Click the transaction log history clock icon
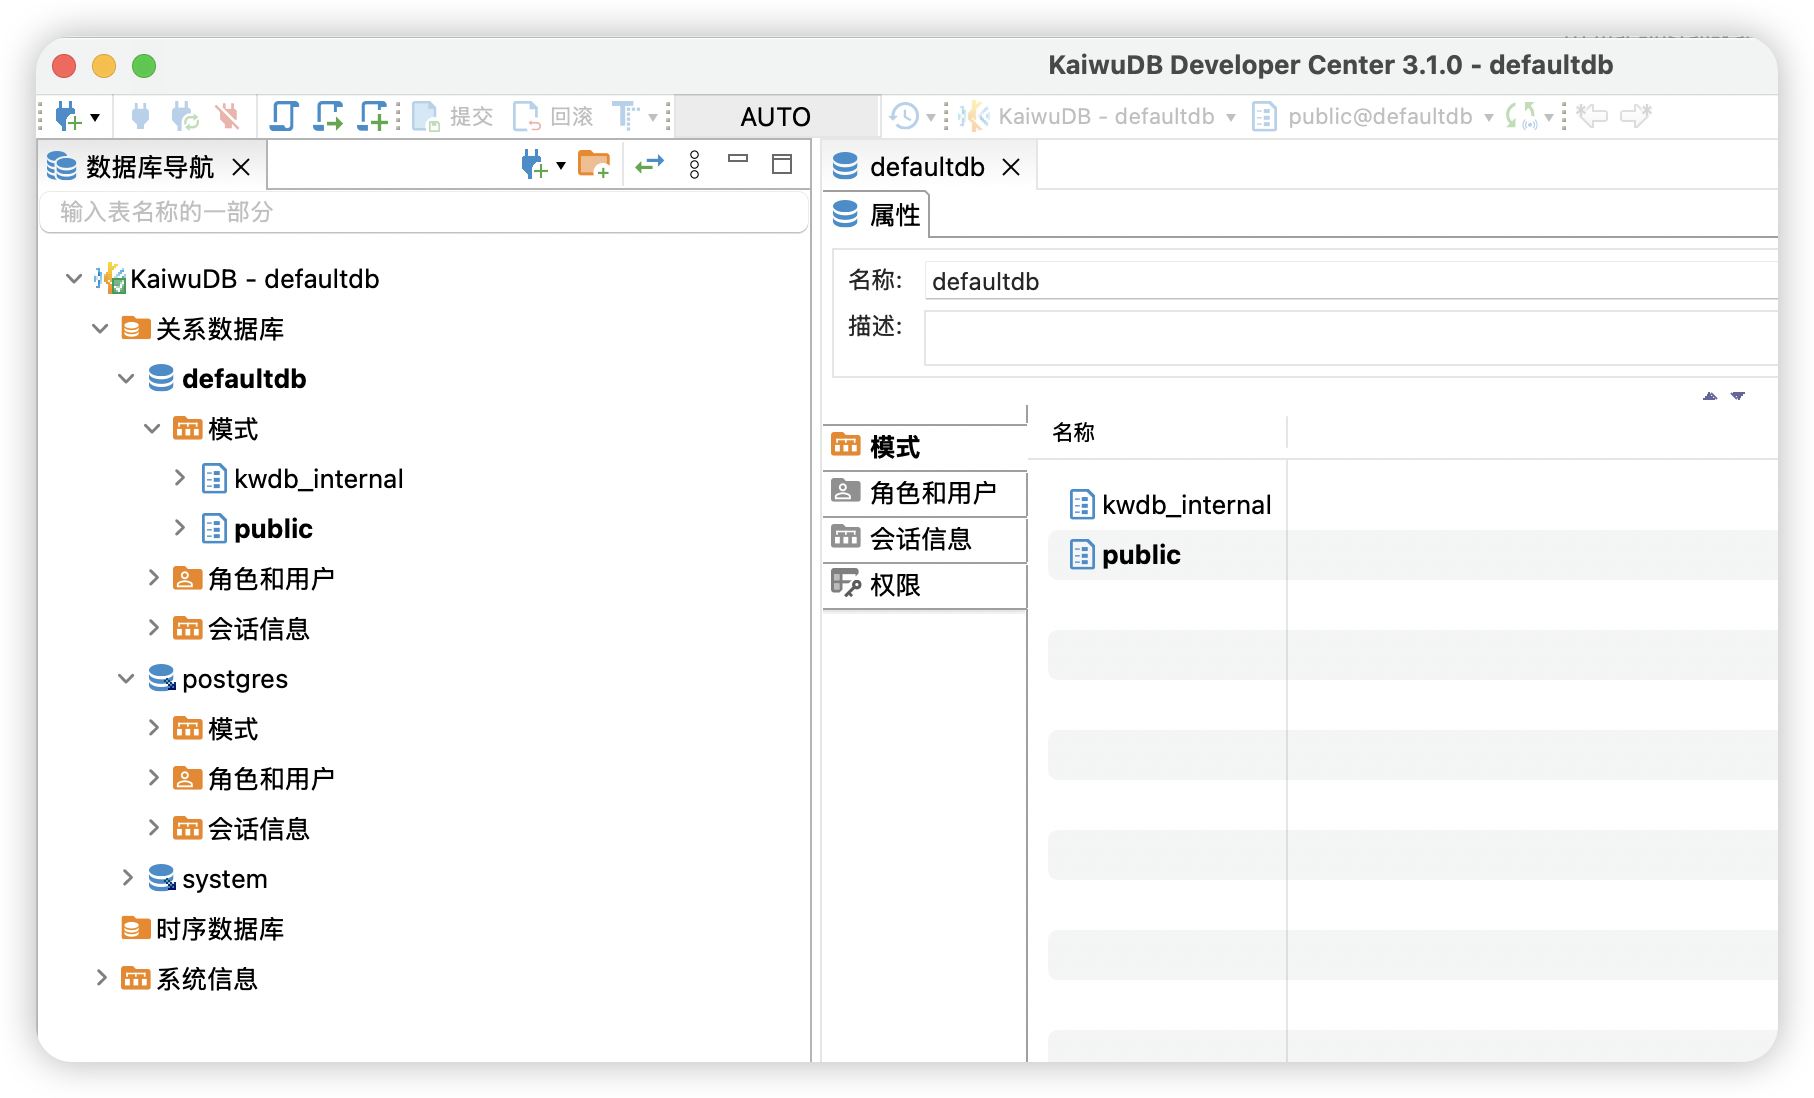The image size is (1814, 1098). 904,117
